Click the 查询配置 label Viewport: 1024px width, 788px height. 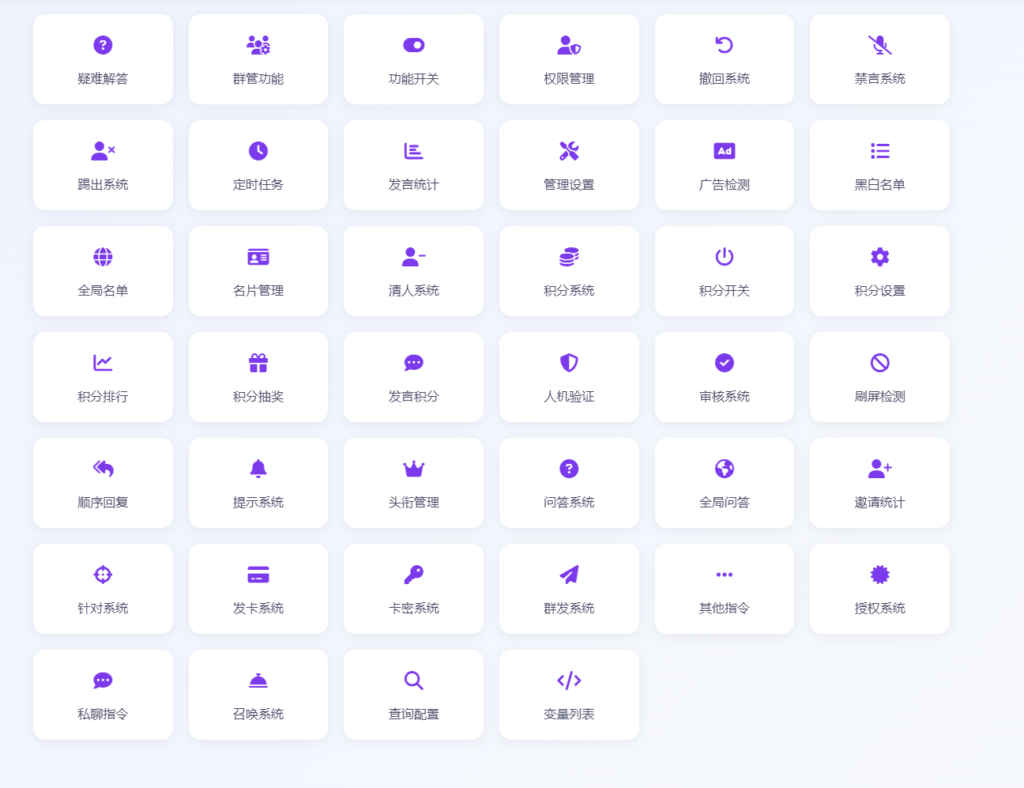click(x=413, y=714)
